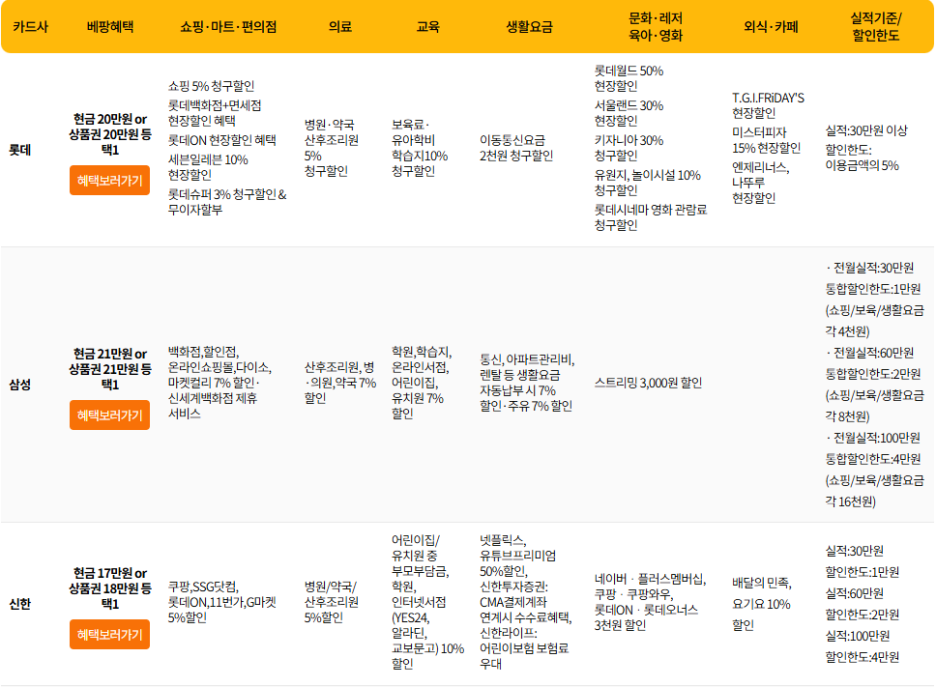Select the 외식·카페 column header
Screen dimensions: 936x687
pos(770,27)
